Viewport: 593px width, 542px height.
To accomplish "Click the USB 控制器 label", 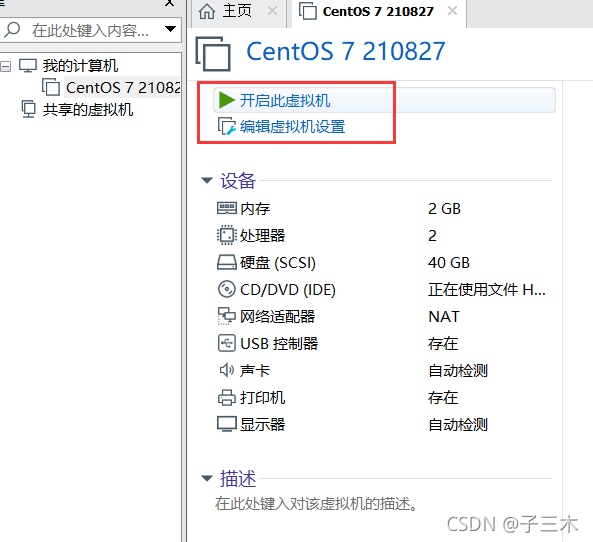I will [279, 344].
